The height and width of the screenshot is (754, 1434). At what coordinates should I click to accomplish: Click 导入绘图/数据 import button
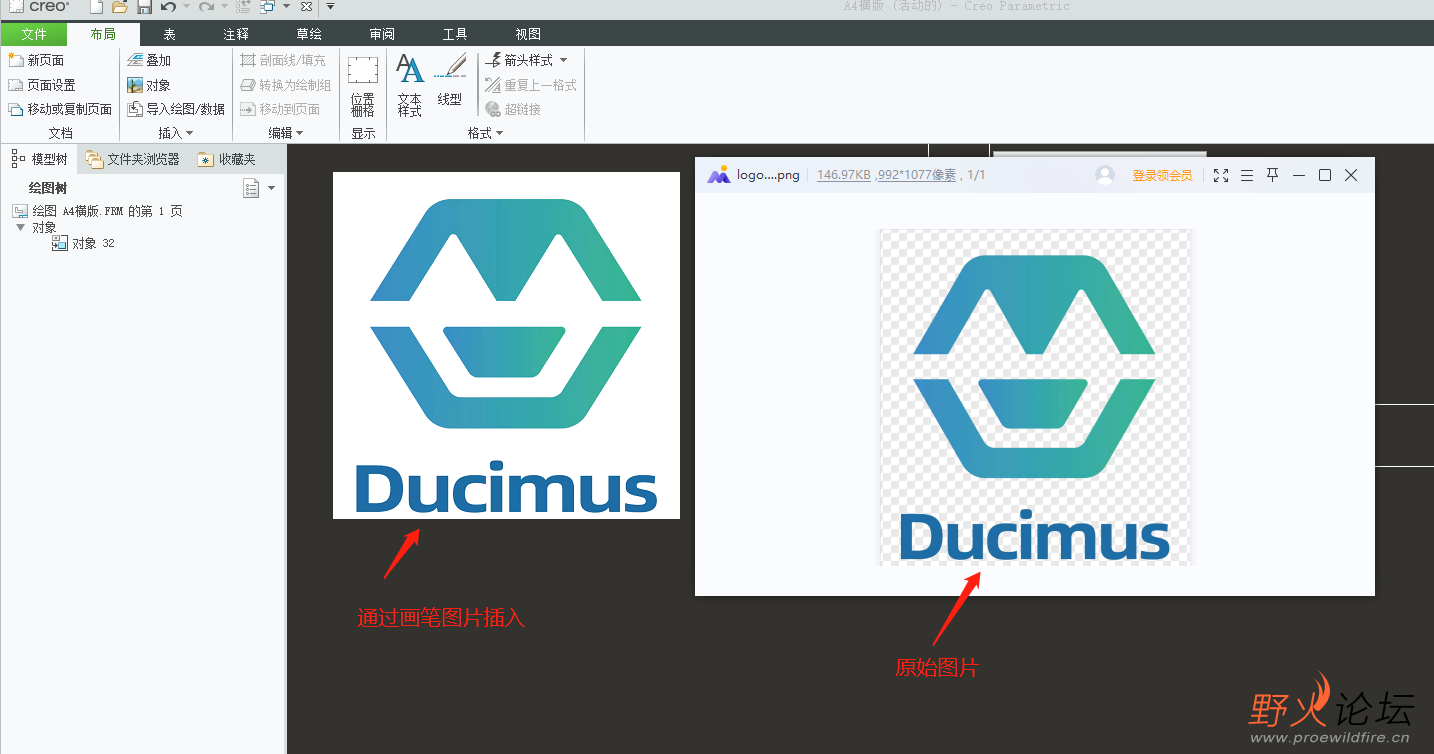point(176,109)
